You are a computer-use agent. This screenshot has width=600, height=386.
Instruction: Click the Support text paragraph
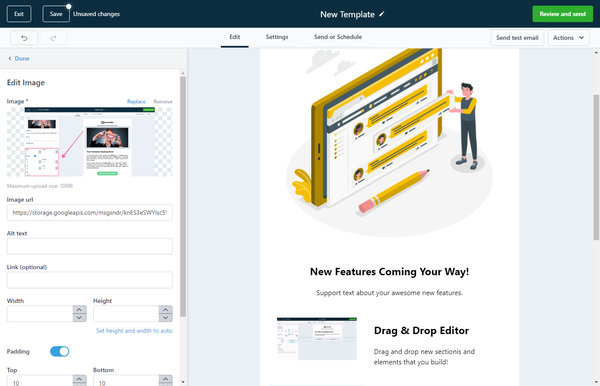pos(389,293)
